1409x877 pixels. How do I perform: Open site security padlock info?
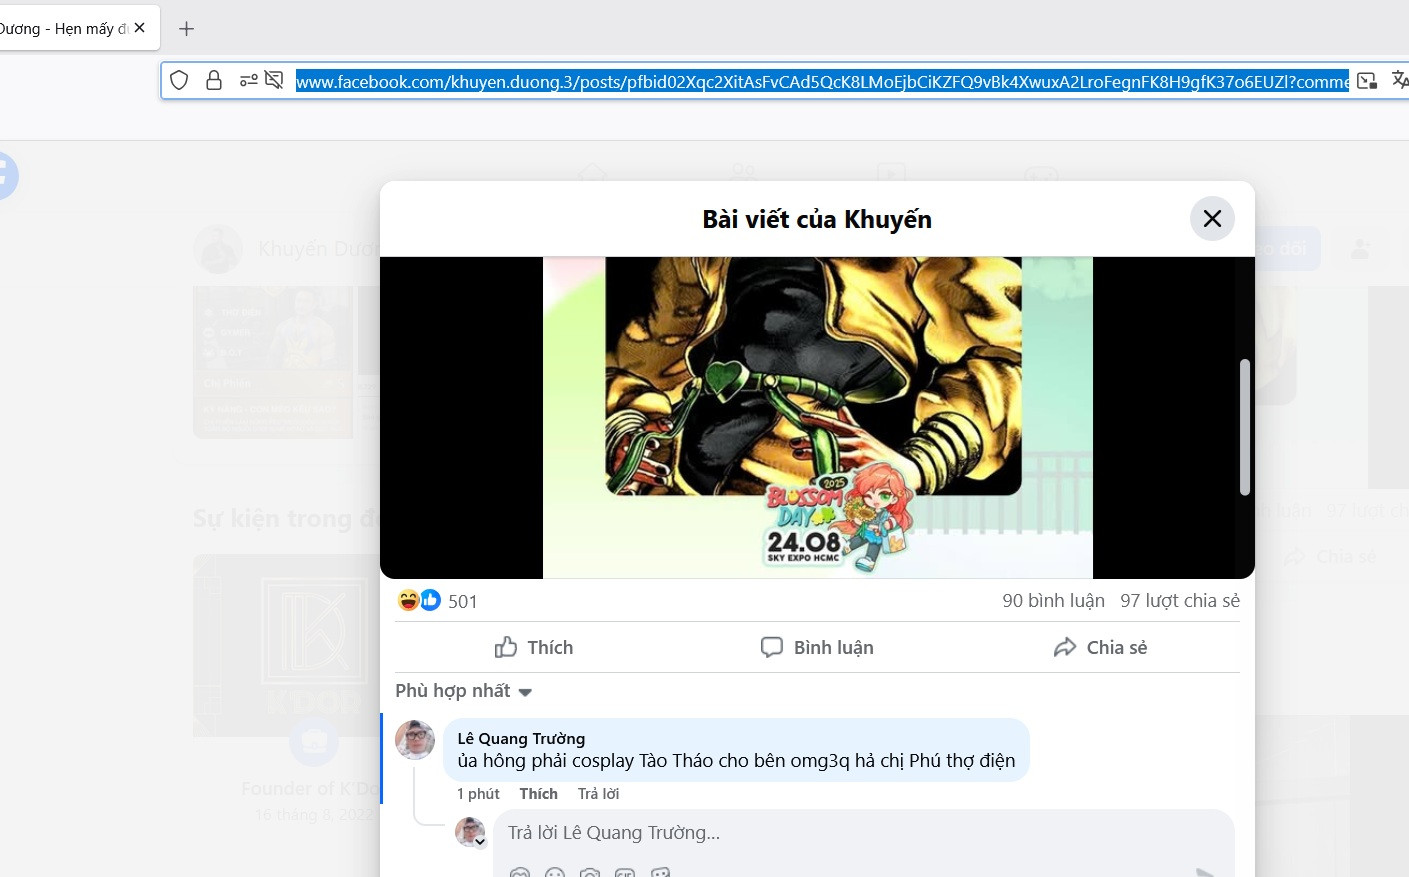213,80
